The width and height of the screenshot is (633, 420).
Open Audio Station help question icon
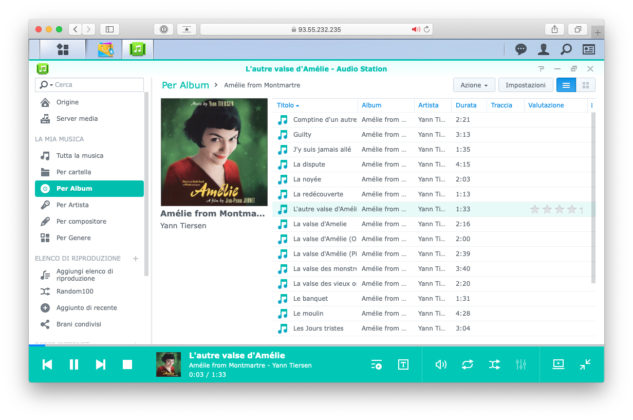pyautogui.click(x=541, y=69)
